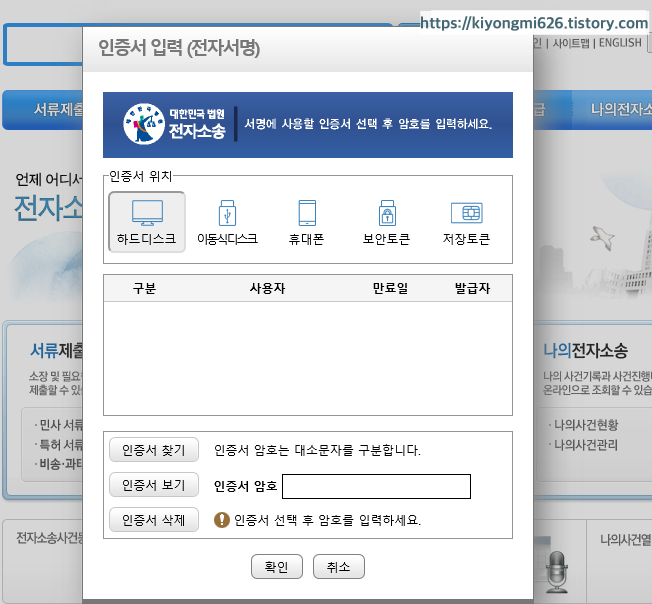652x604 pixels.
Task: Confirm with the 확인 button
Action: pos(277,567)
